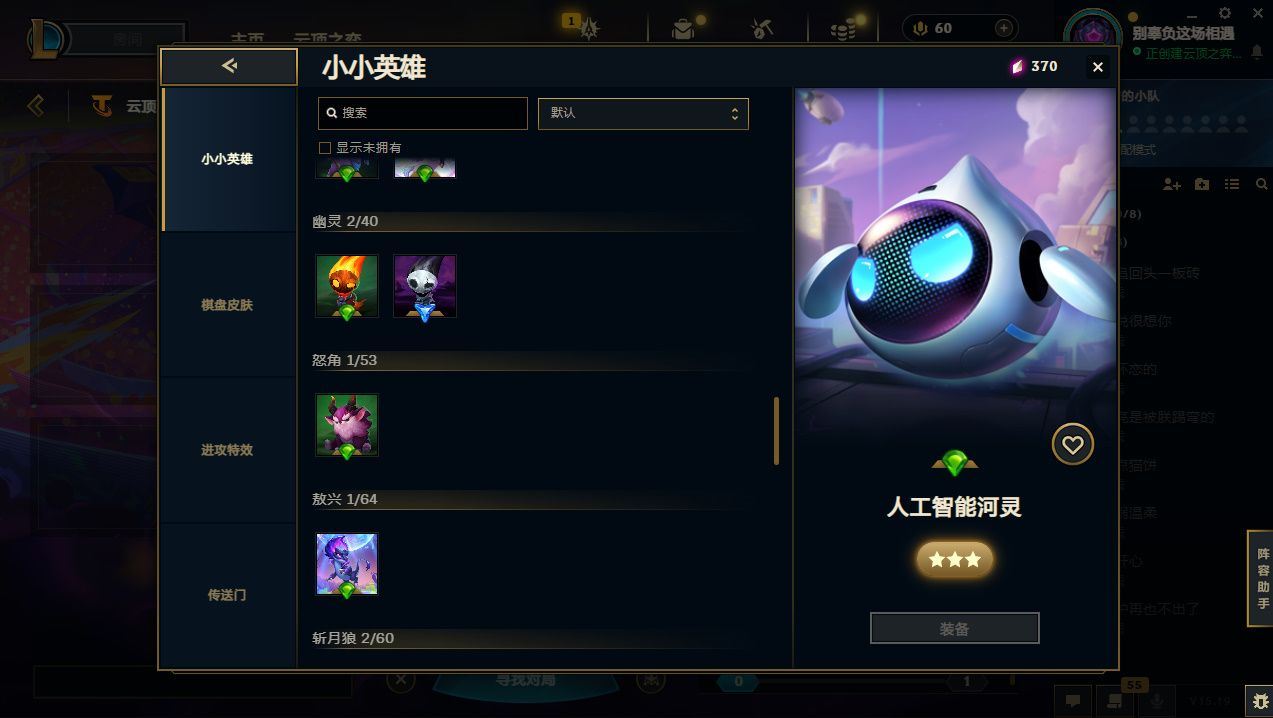Click the back arrow button in modal

pyautogui.click(x=229, y=66)
